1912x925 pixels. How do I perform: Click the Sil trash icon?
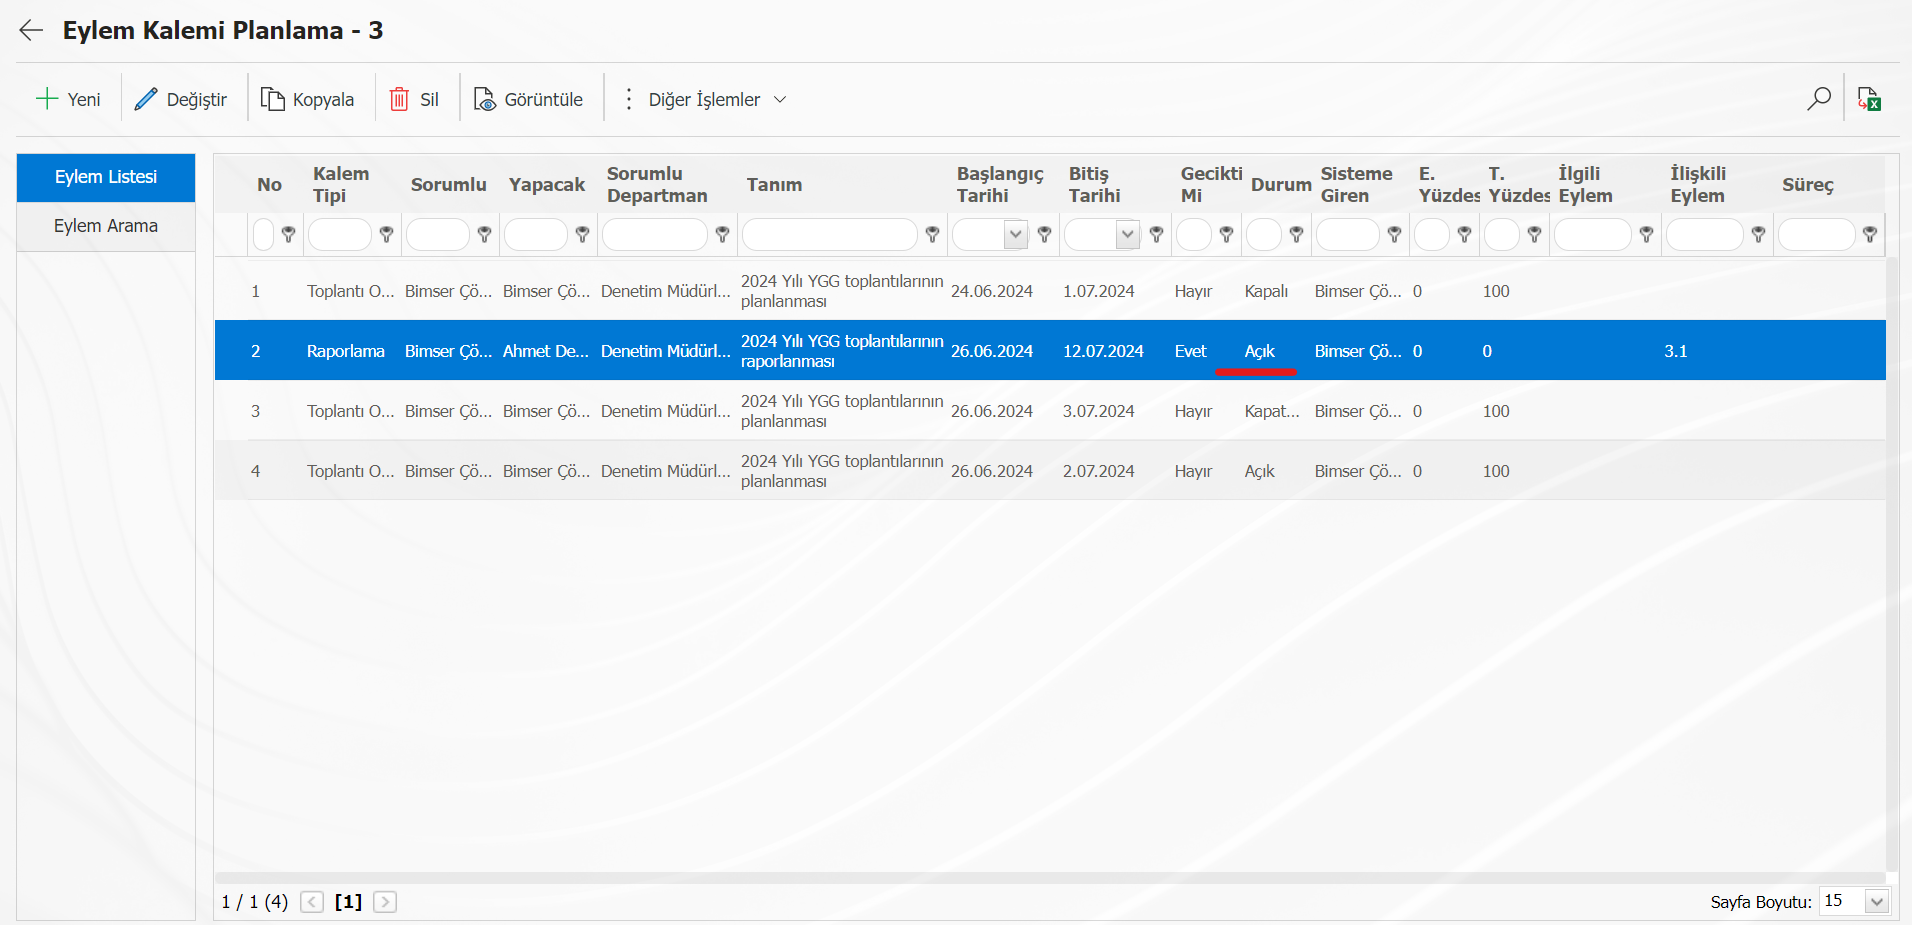pos(399,98)
